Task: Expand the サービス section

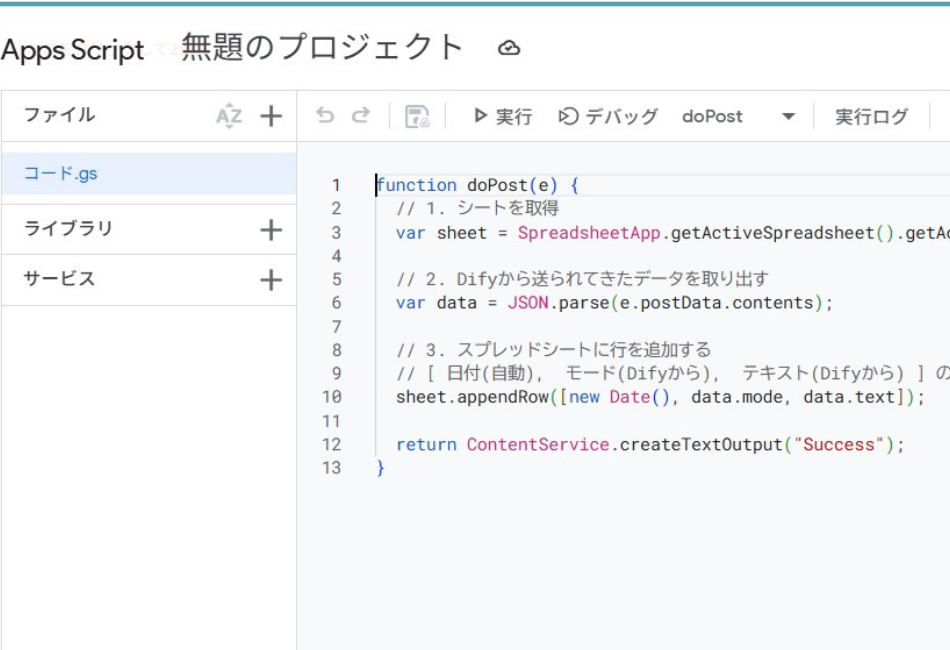Action: [60, 279]
